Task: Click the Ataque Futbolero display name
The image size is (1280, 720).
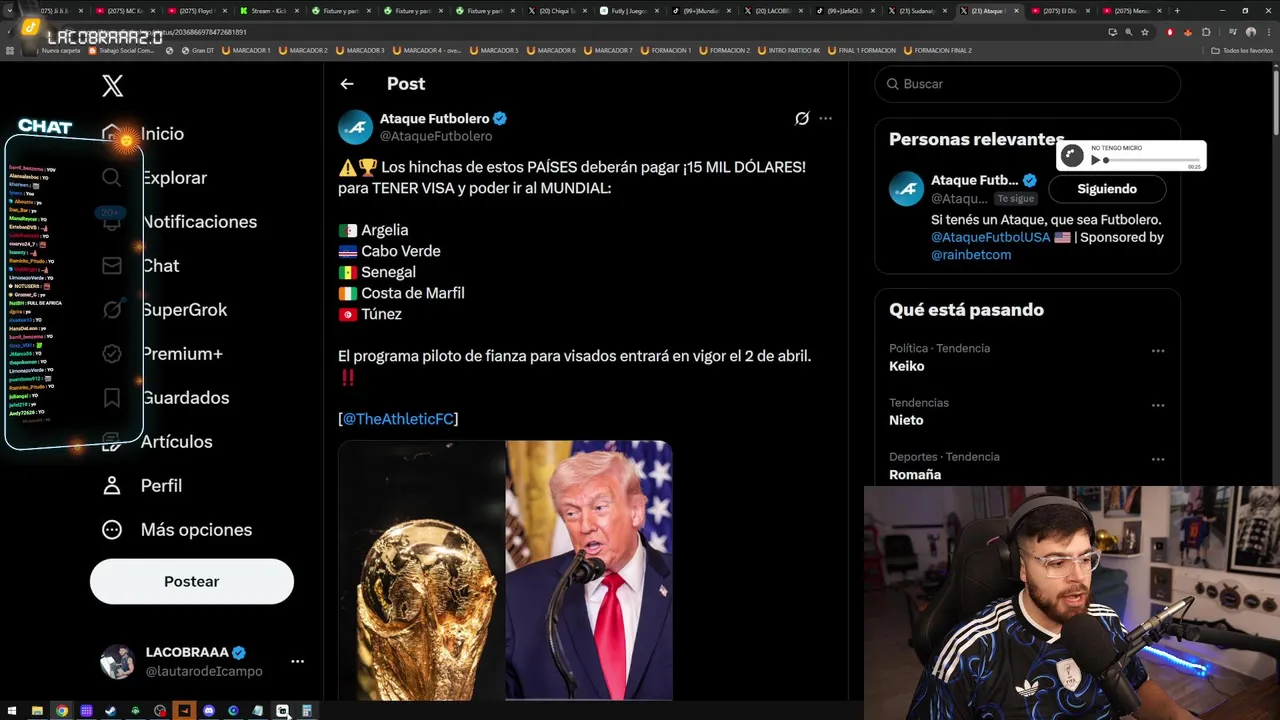Action: click(x=434, y=118)
